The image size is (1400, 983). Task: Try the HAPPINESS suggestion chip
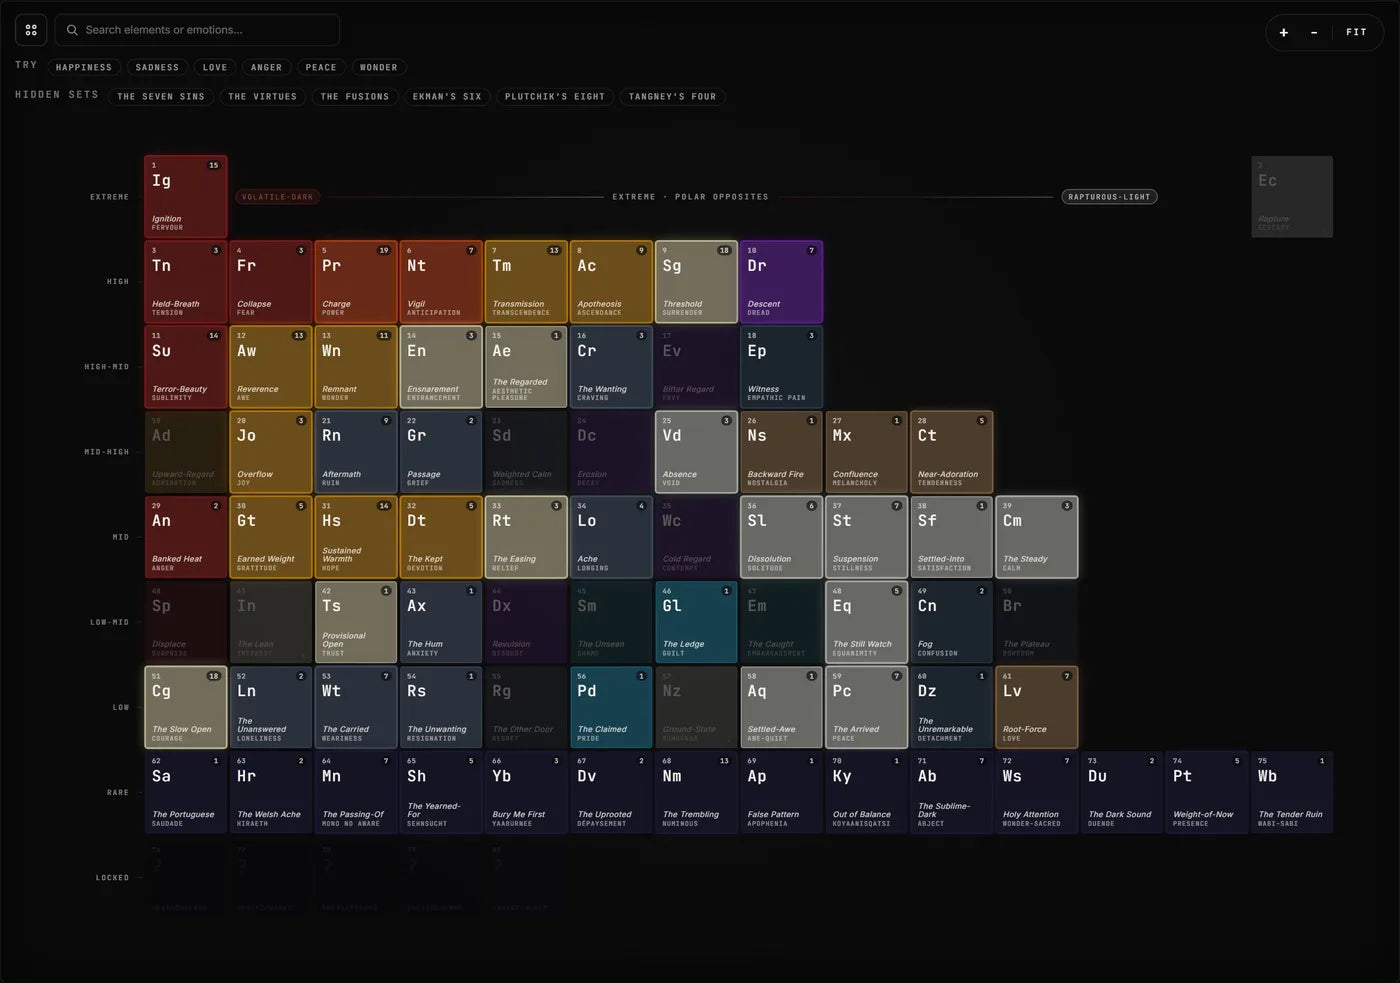click(x=84, y=67)
